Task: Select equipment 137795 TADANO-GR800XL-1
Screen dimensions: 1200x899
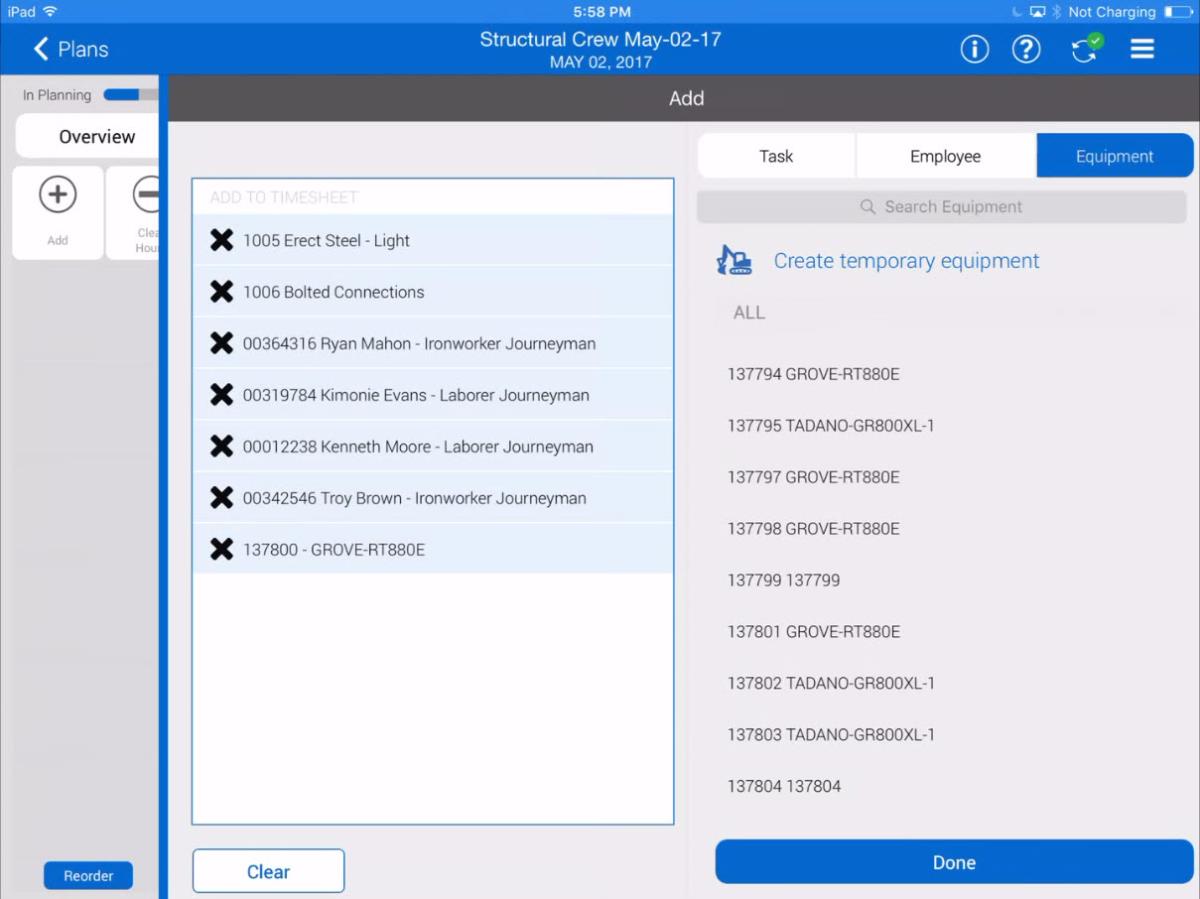Action: pos(830,426)
